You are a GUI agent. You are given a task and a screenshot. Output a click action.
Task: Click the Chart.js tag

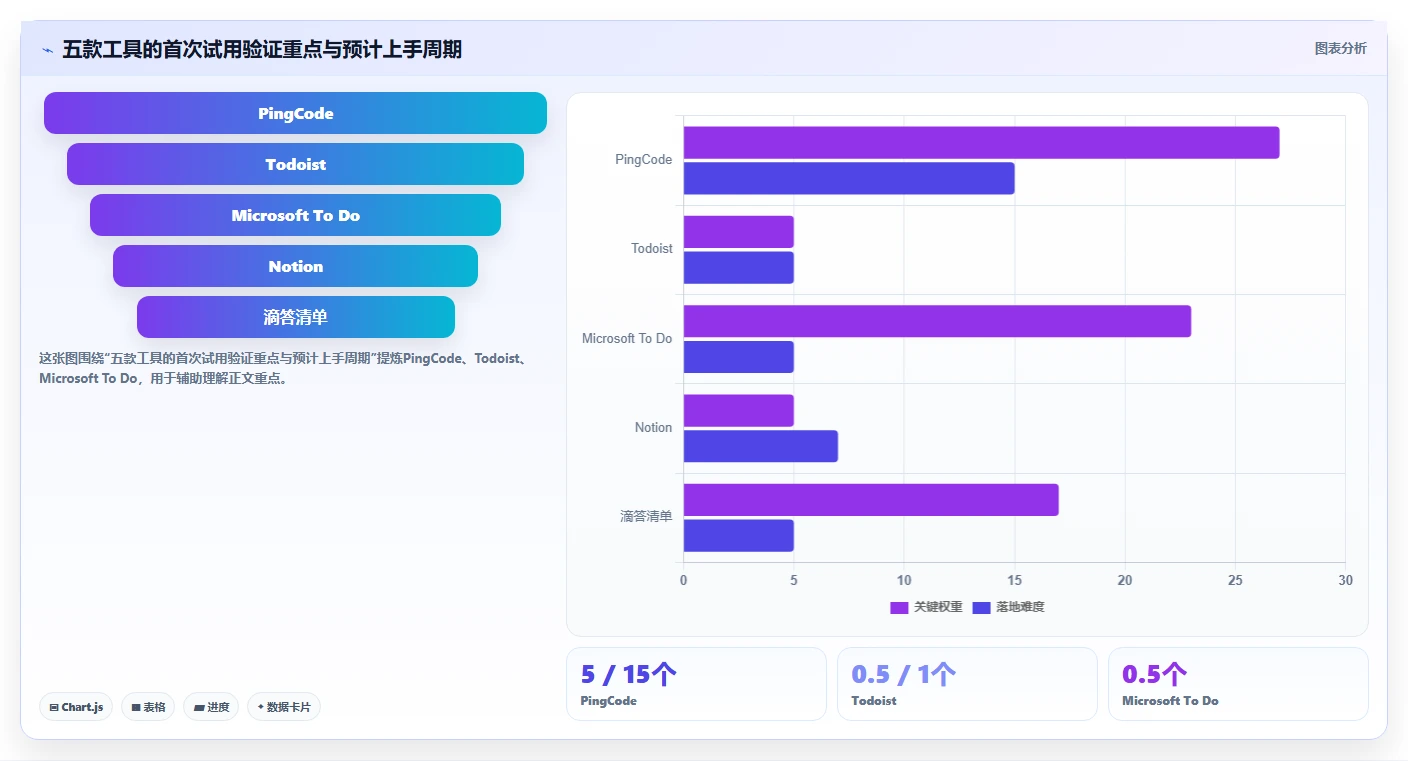(77, 707)
